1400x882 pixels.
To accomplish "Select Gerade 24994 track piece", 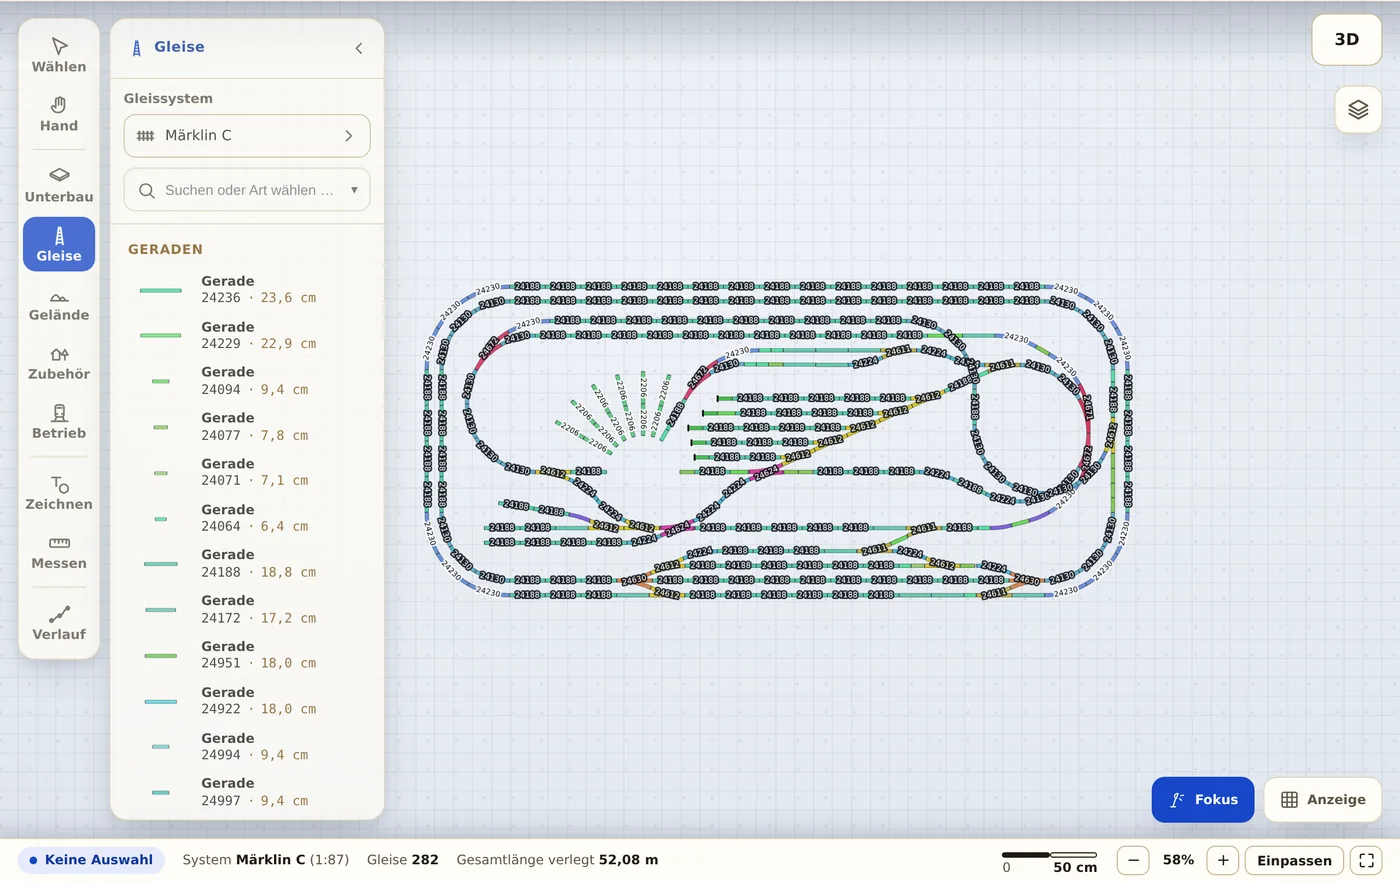I will click(247, 747).
